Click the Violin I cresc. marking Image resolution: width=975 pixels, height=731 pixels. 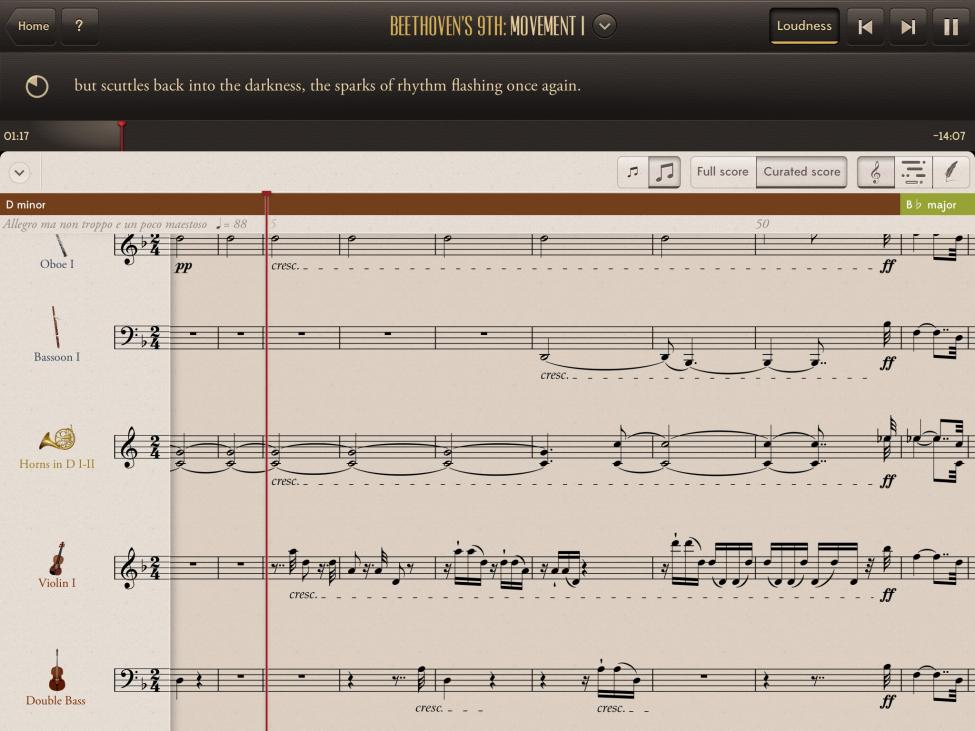tap(303, 595)
